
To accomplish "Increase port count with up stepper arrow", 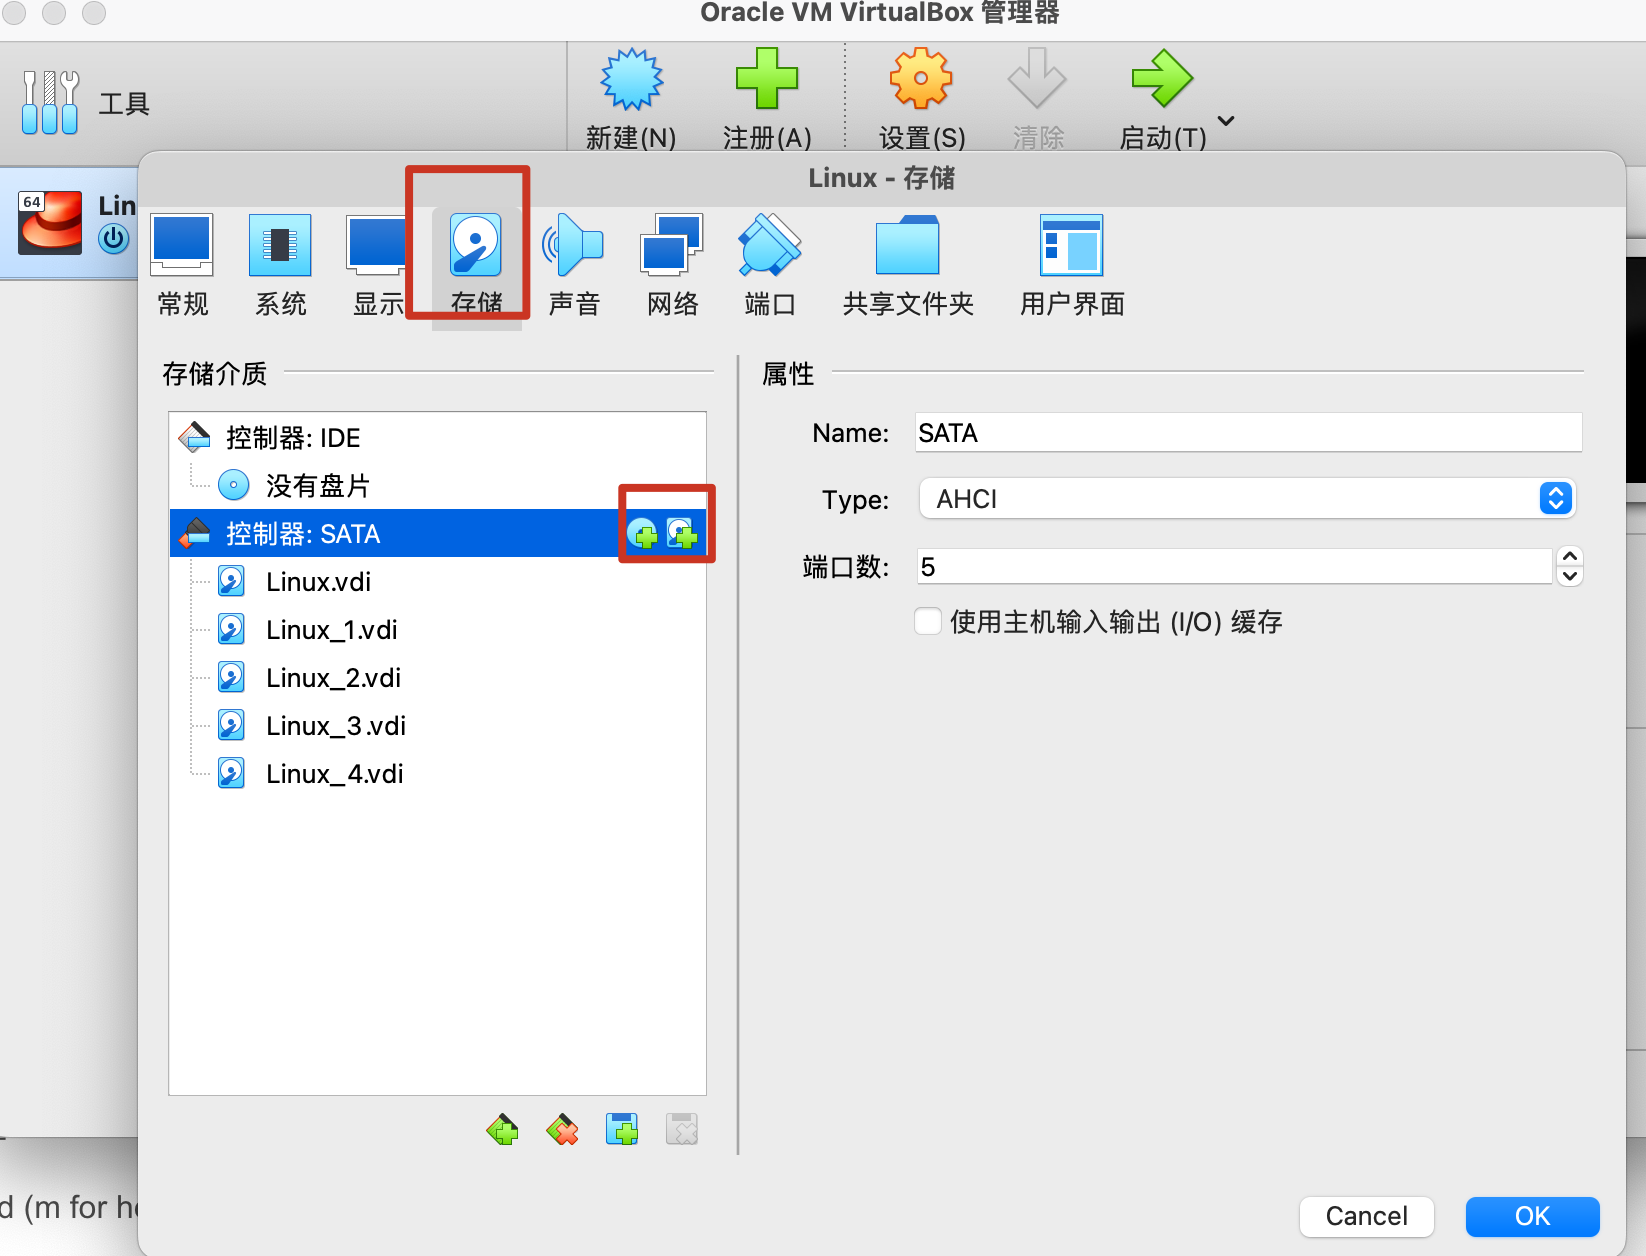I will (x=1570, y=557).
